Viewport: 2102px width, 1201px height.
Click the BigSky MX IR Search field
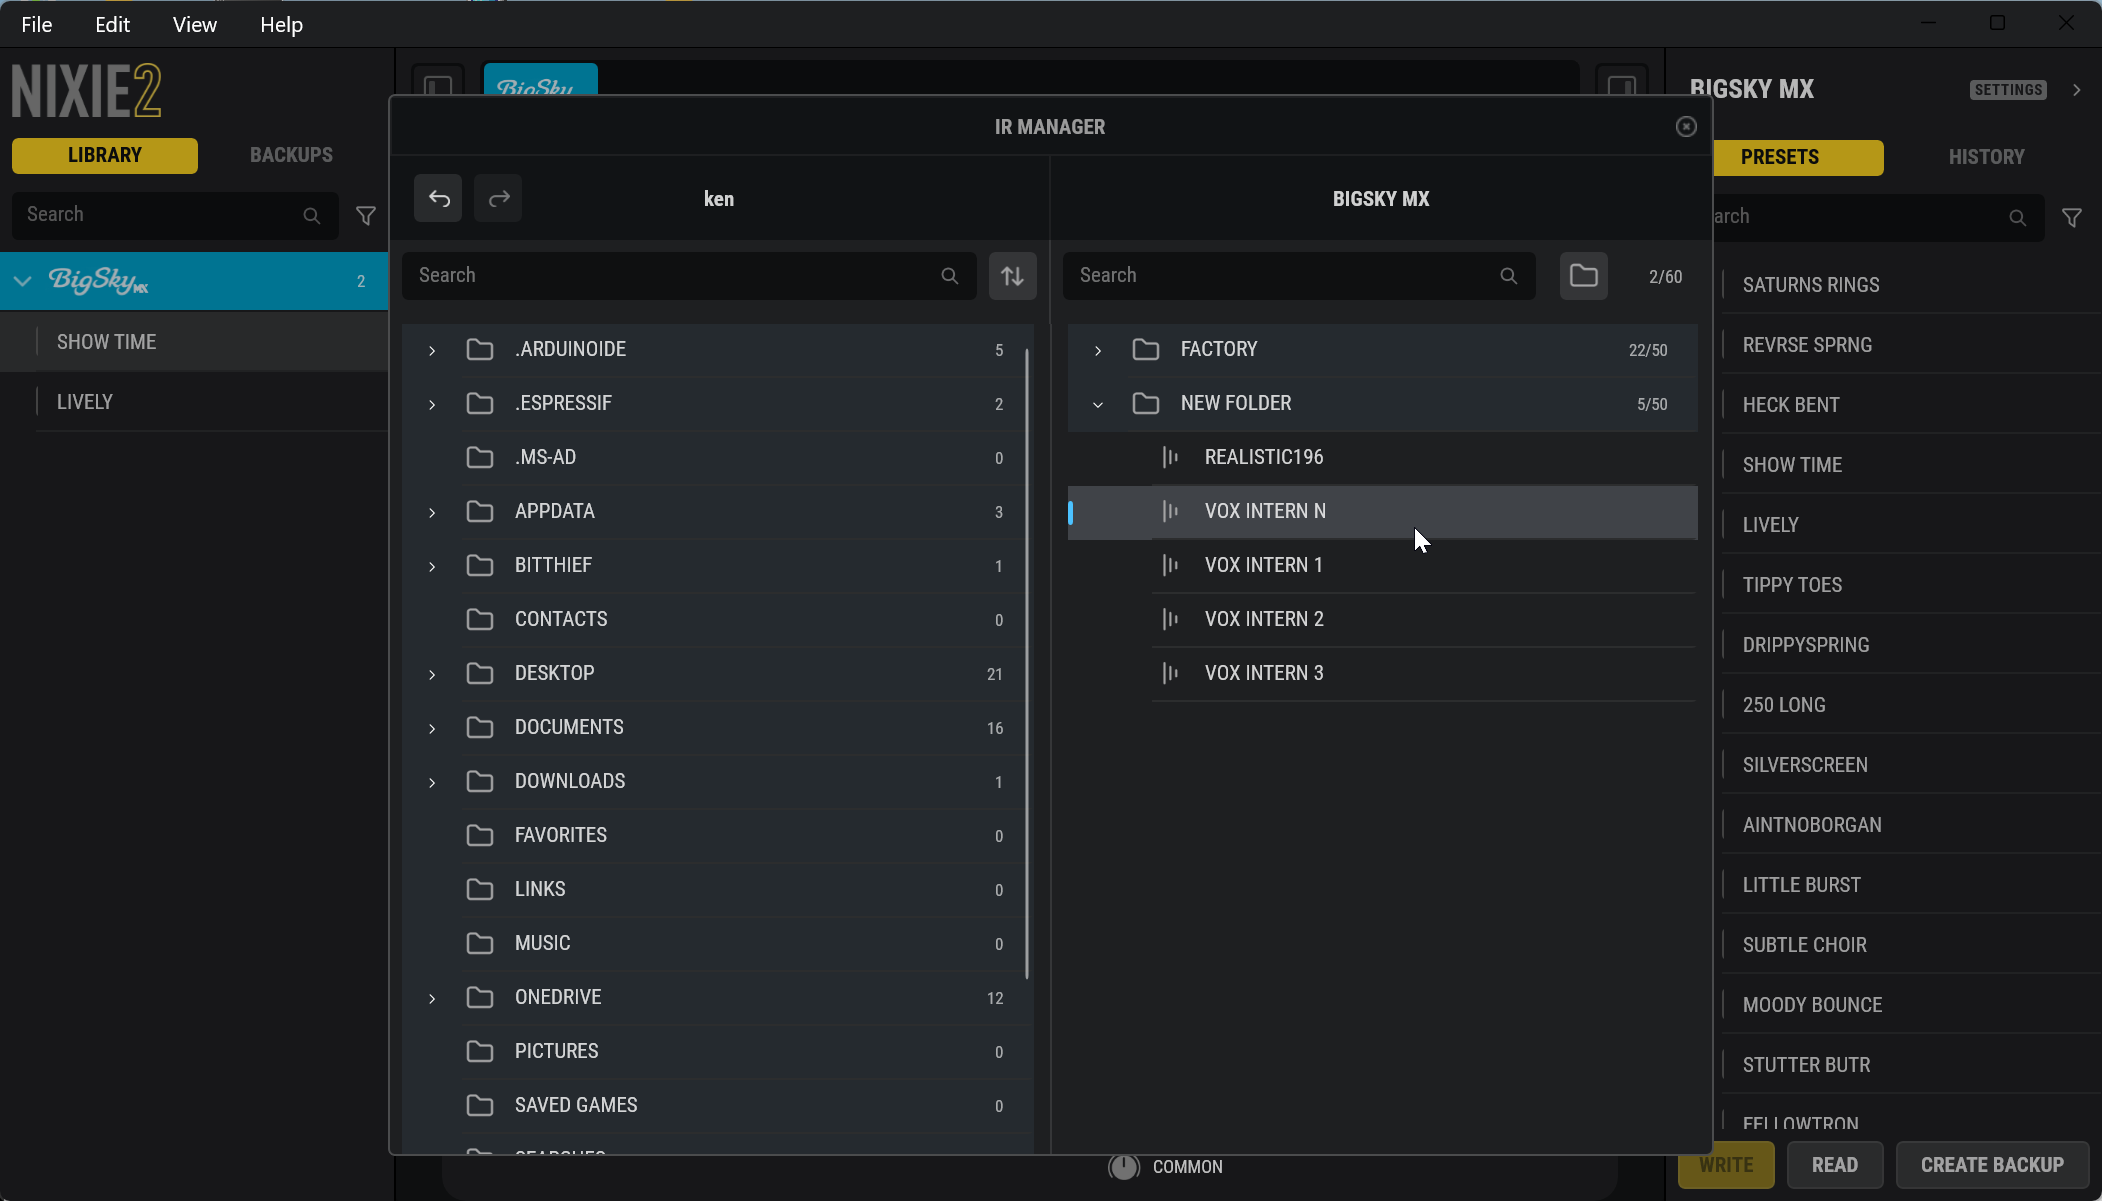[1299, 276]
